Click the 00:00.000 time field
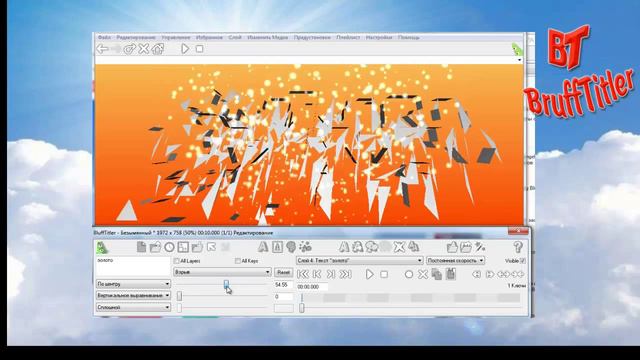The height and width of the screenshot is (360, 640). tap(312, 287)
